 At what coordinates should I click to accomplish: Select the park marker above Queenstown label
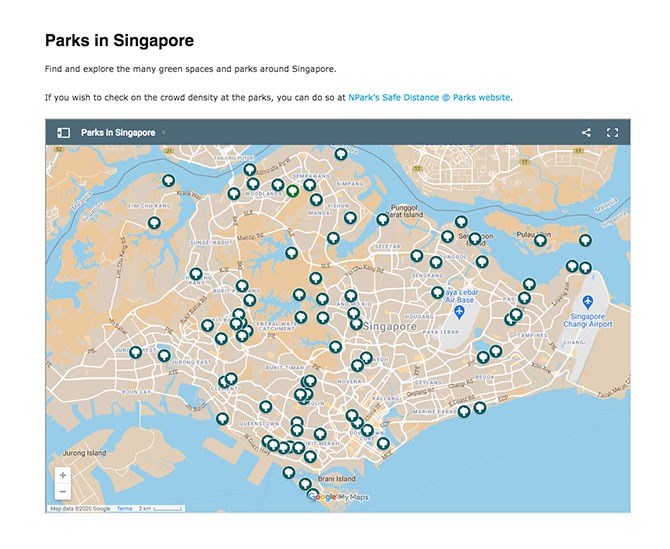click(266, 406)
